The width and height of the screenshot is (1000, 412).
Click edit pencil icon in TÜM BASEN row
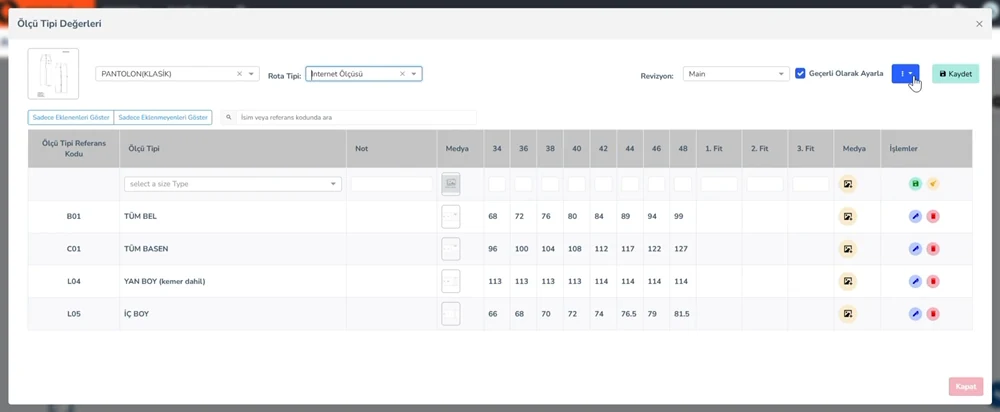click(x=915, y=249)
